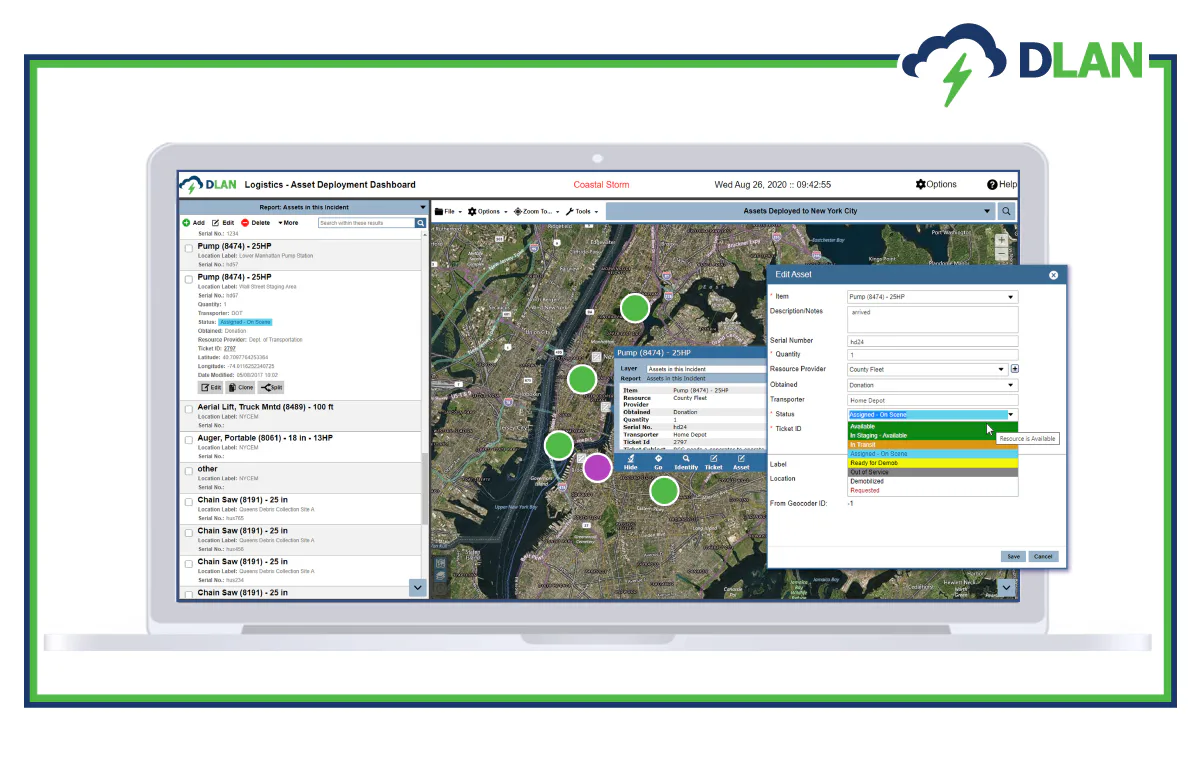Choose the yellow Ready for Demob status option

pos(932,463)
